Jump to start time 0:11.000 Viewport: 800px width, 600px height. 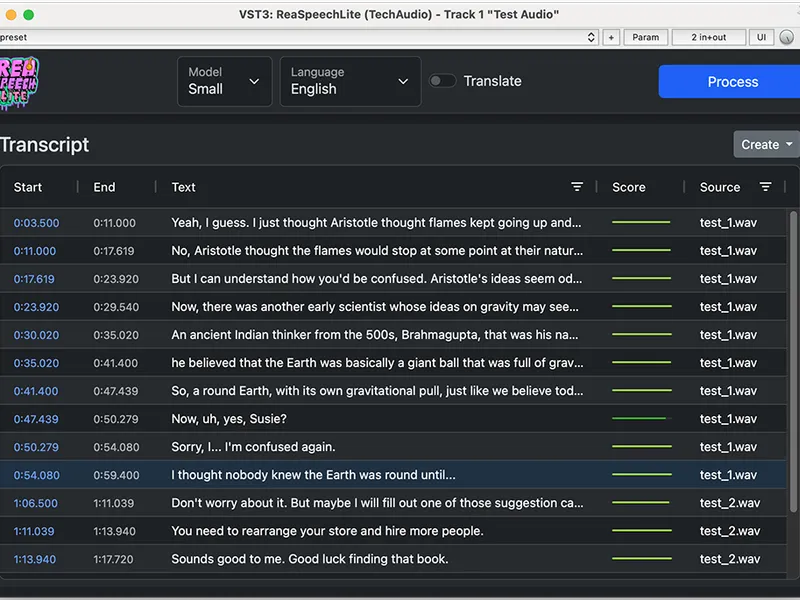pyautogui.click(x=35, y=251)
